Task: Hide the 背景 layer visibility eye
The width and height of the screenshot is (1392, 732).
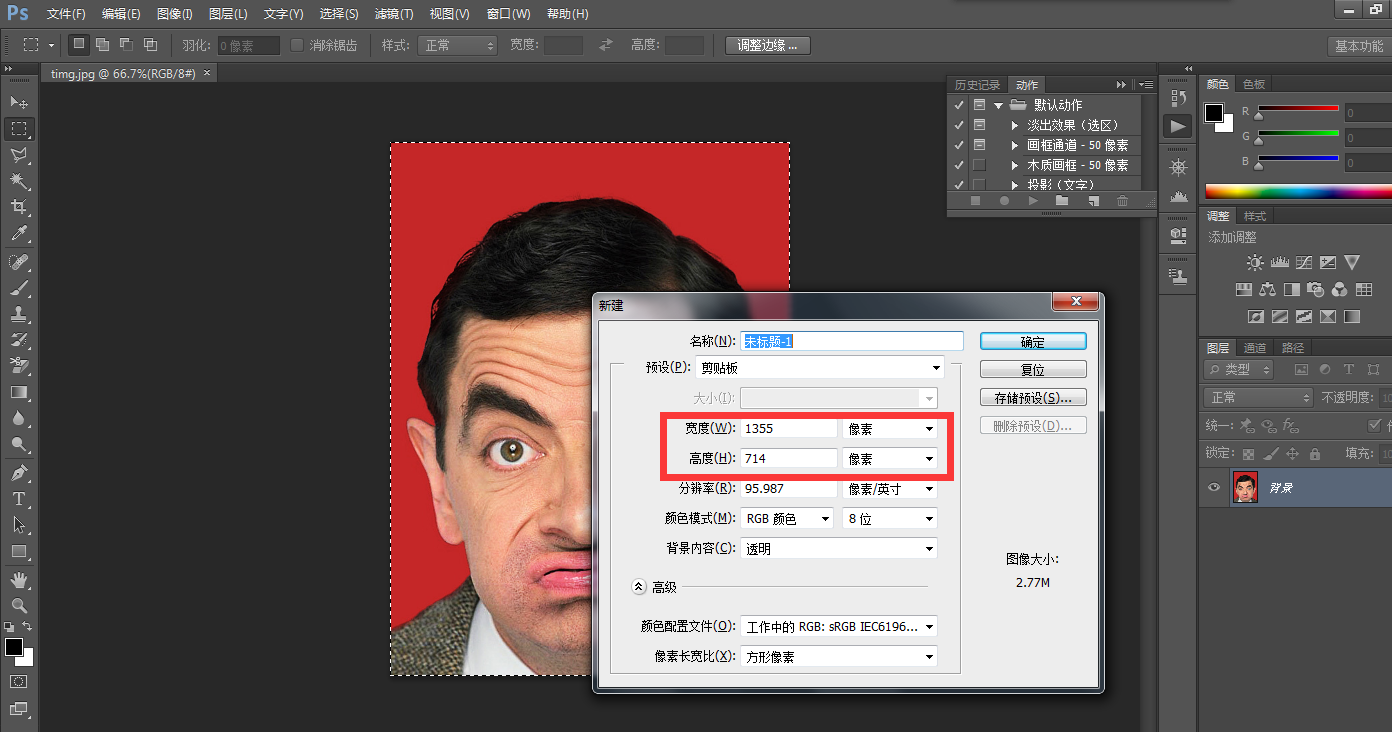Action: [1214, 487]
